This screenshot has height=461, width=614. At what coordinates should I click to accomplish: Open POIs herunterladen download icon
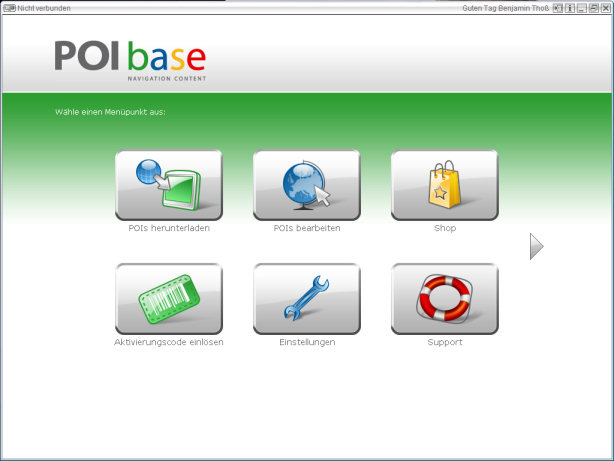click(168, 185)
